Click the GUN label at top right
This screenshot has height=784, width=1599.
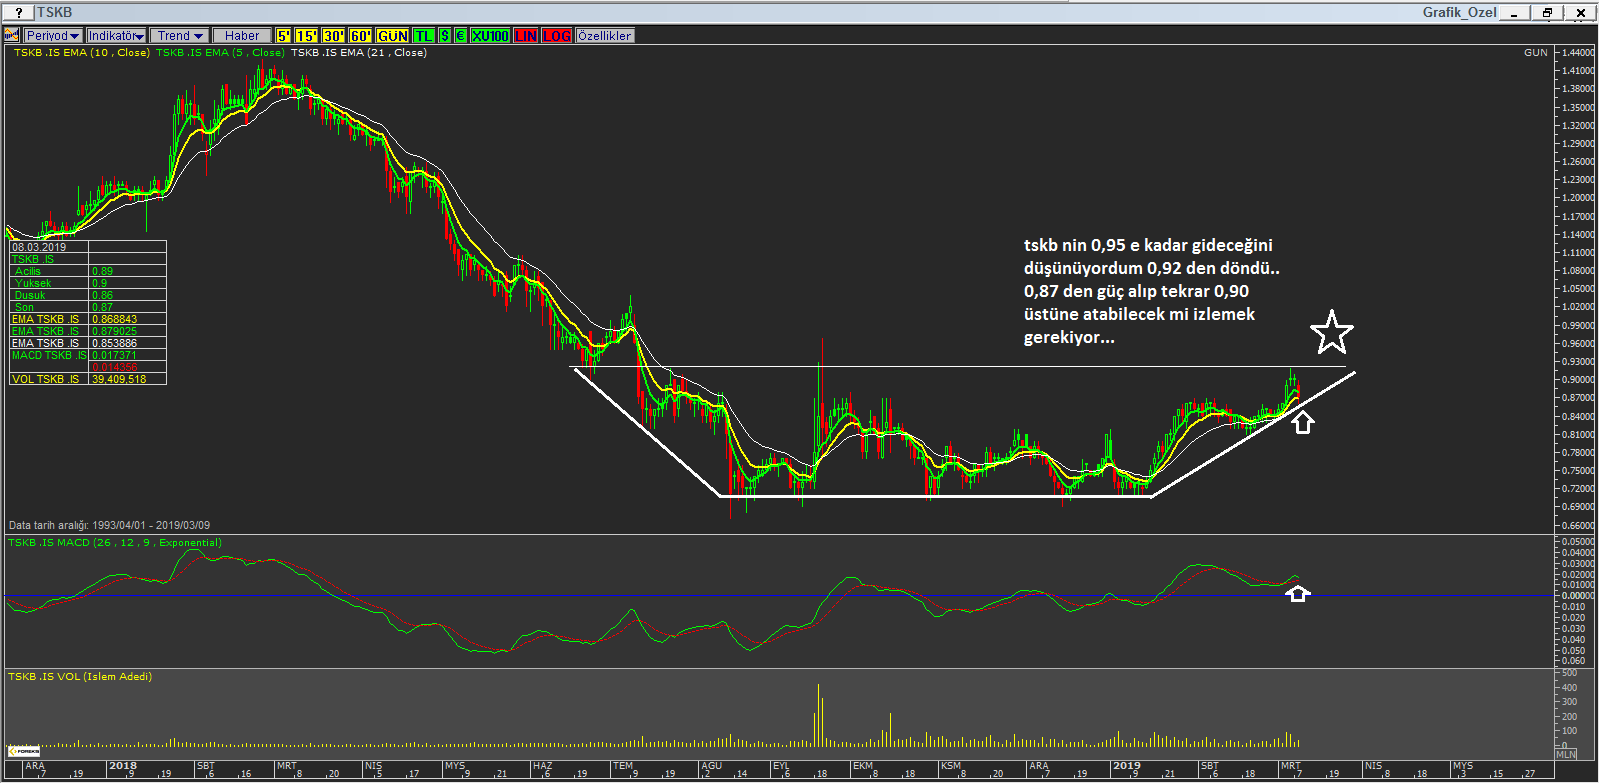[x=1535, y=52]
